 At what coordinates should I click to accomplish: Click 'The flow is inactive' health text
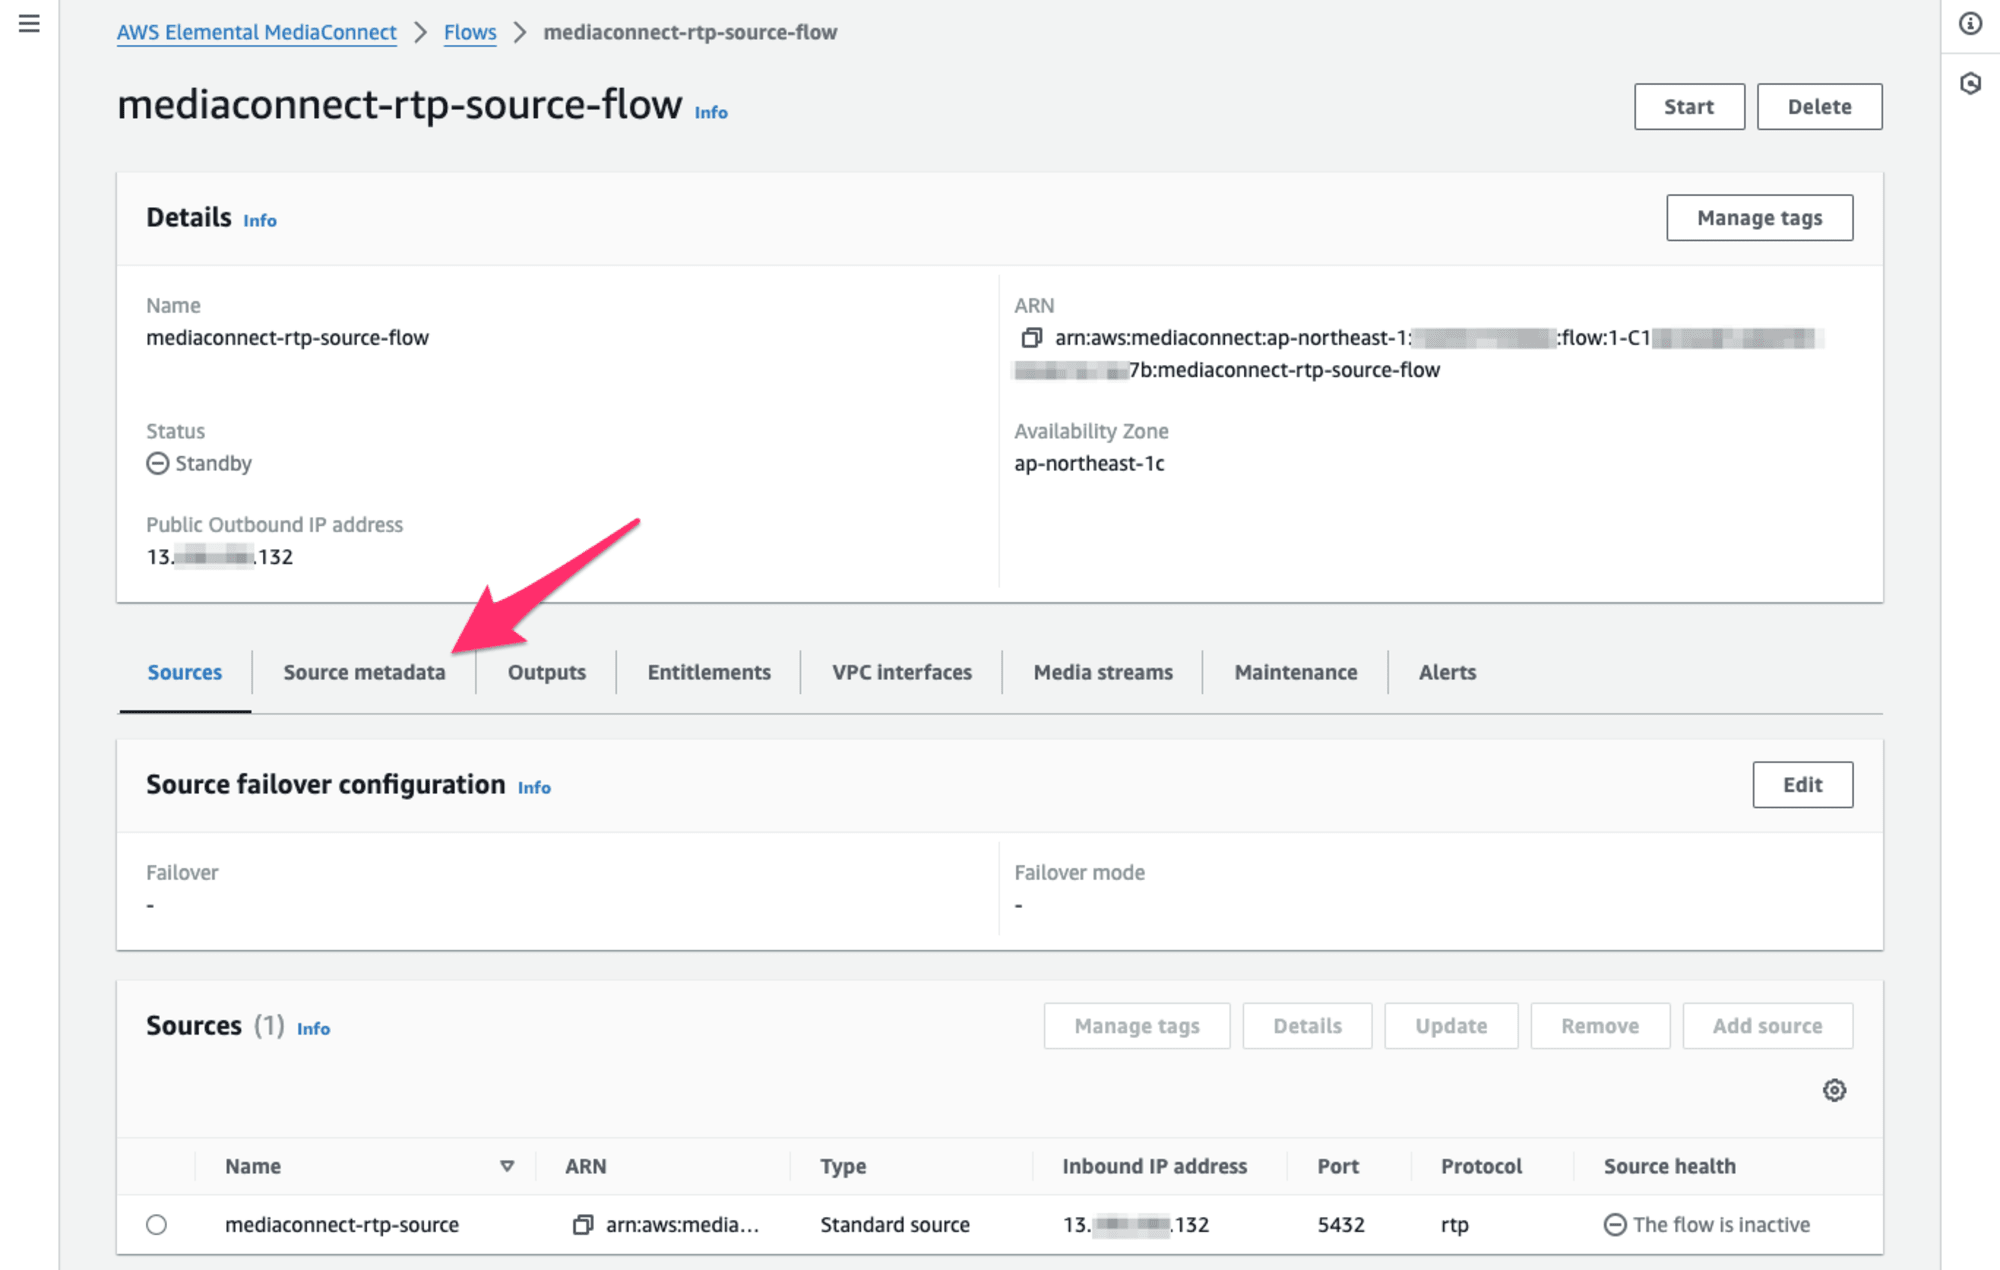click(x=1721, y=1224)
